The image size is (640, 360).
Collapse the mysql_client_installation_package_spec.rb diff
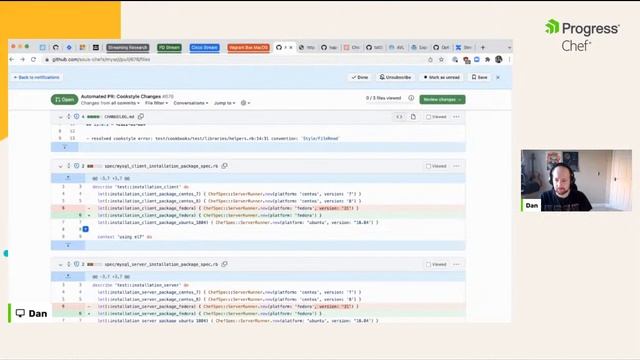pyautogui.click(x=60, y=167)
